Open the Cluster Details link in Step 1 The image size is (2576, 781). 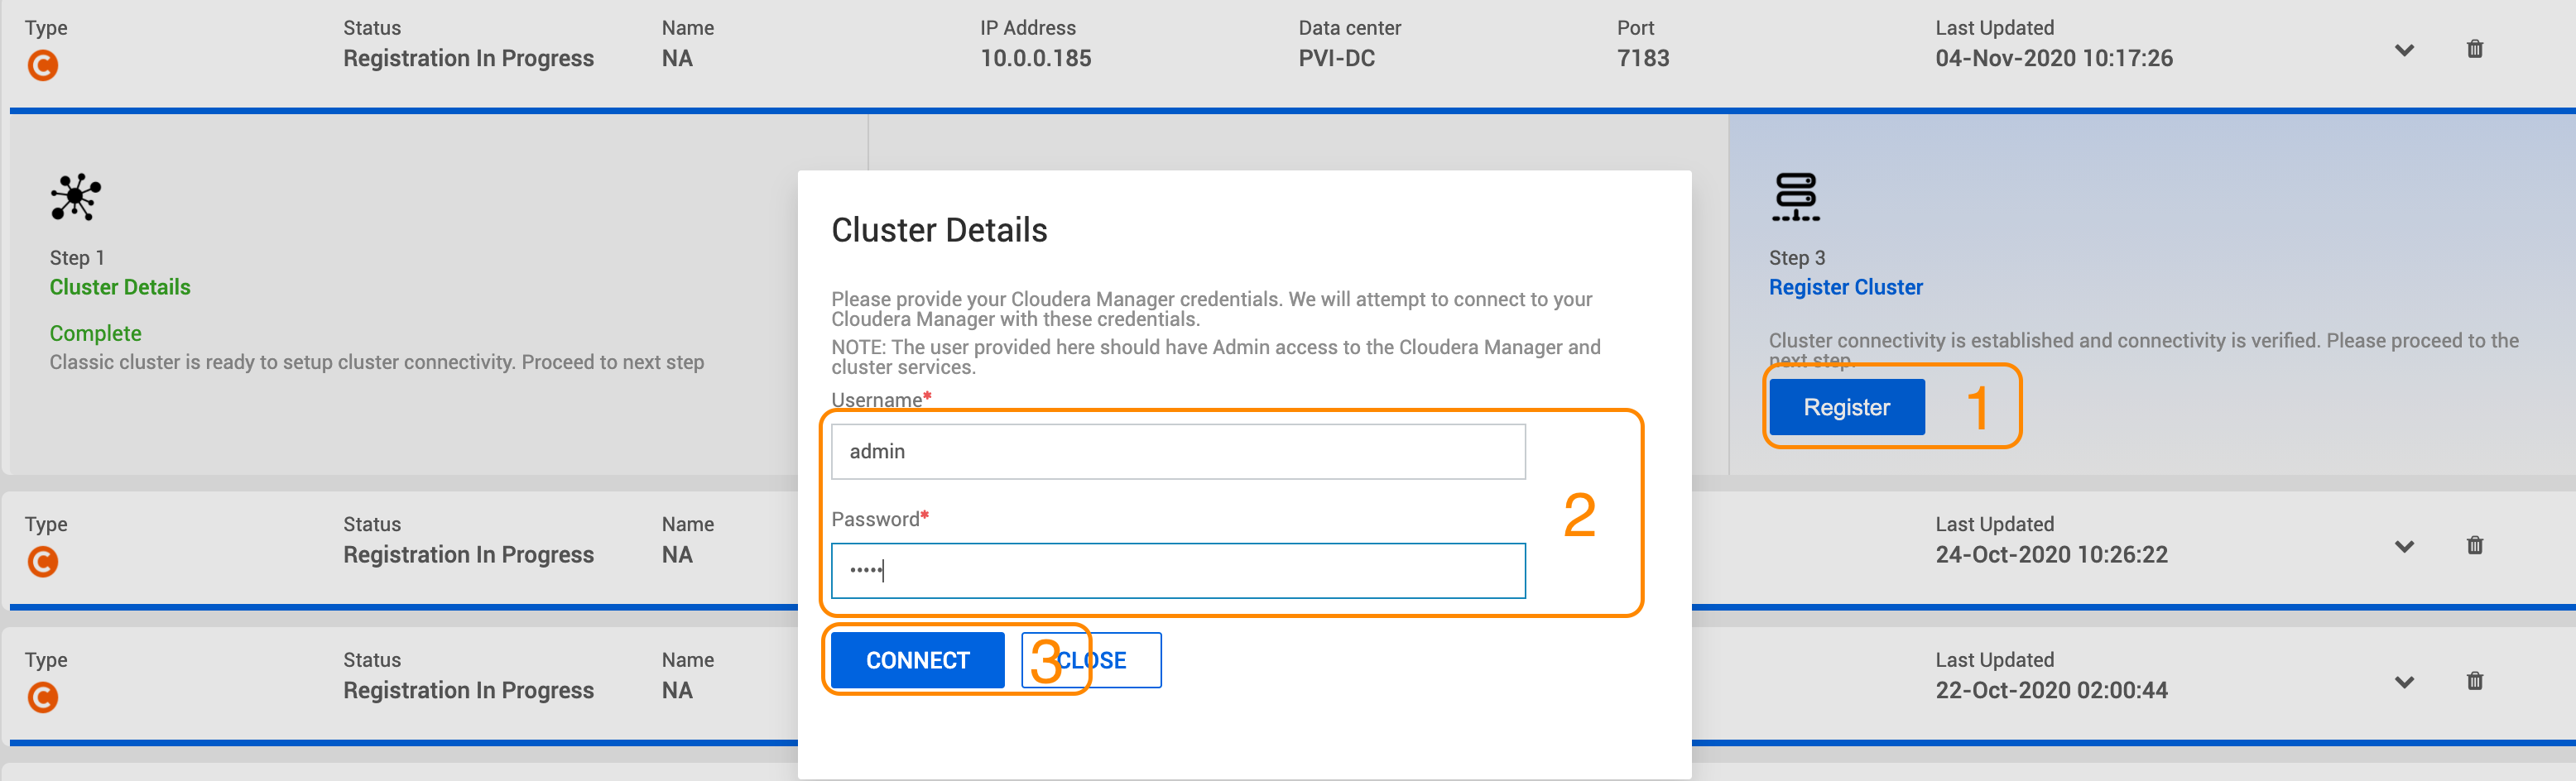click(119, 287)
